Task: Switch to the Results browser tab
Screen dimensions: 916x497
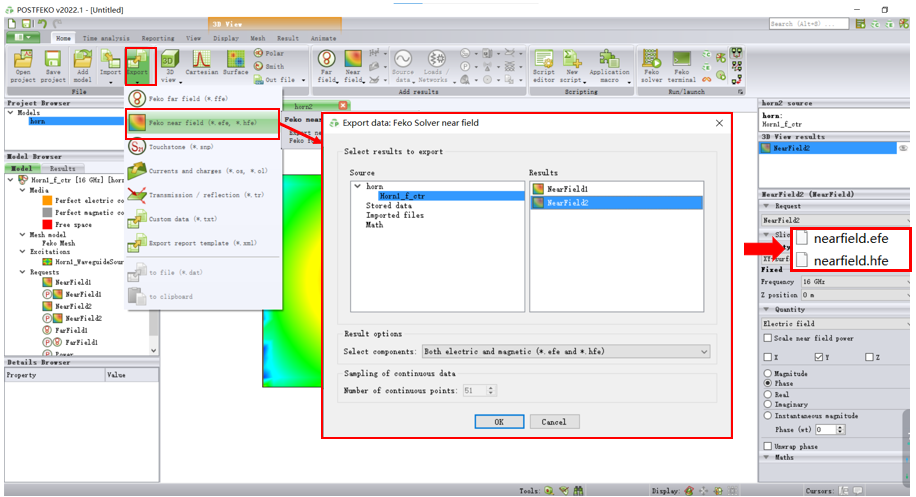Action: (x=63, y=168)
